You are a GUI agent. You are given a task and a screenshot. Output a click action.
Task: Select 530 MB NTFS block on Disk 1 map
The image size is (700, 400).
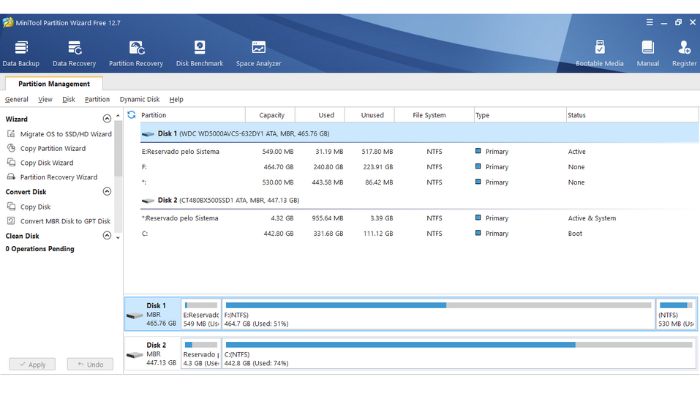pyautogui.click(x=676, y=314)
